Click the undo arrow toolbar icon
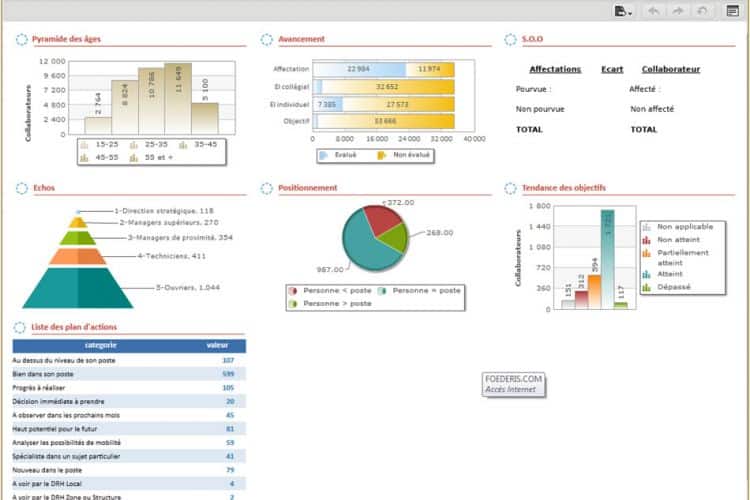The height and width of the screenshot is (500, 750). [x=654, y=11]
